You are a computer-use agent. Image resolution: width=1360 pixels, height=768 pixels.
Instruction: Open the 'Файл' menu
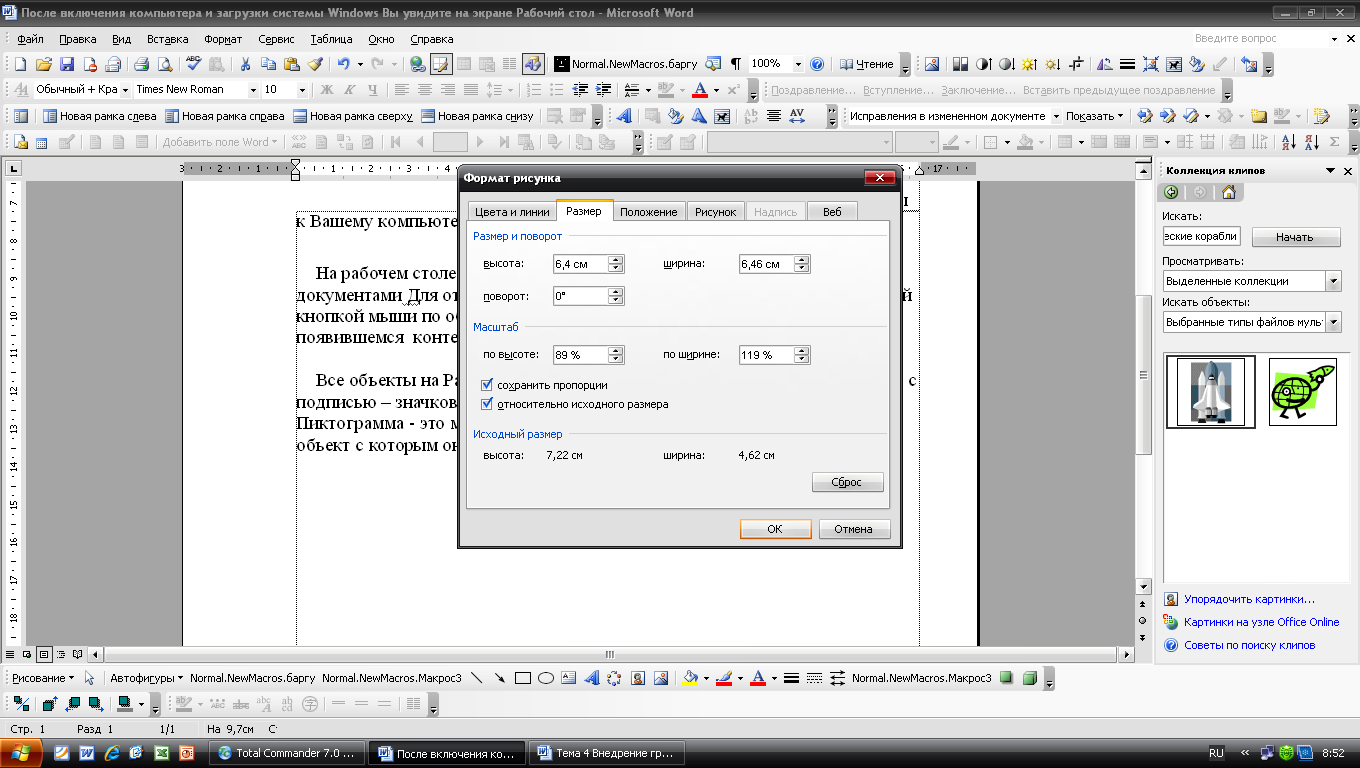click(30, 40)
